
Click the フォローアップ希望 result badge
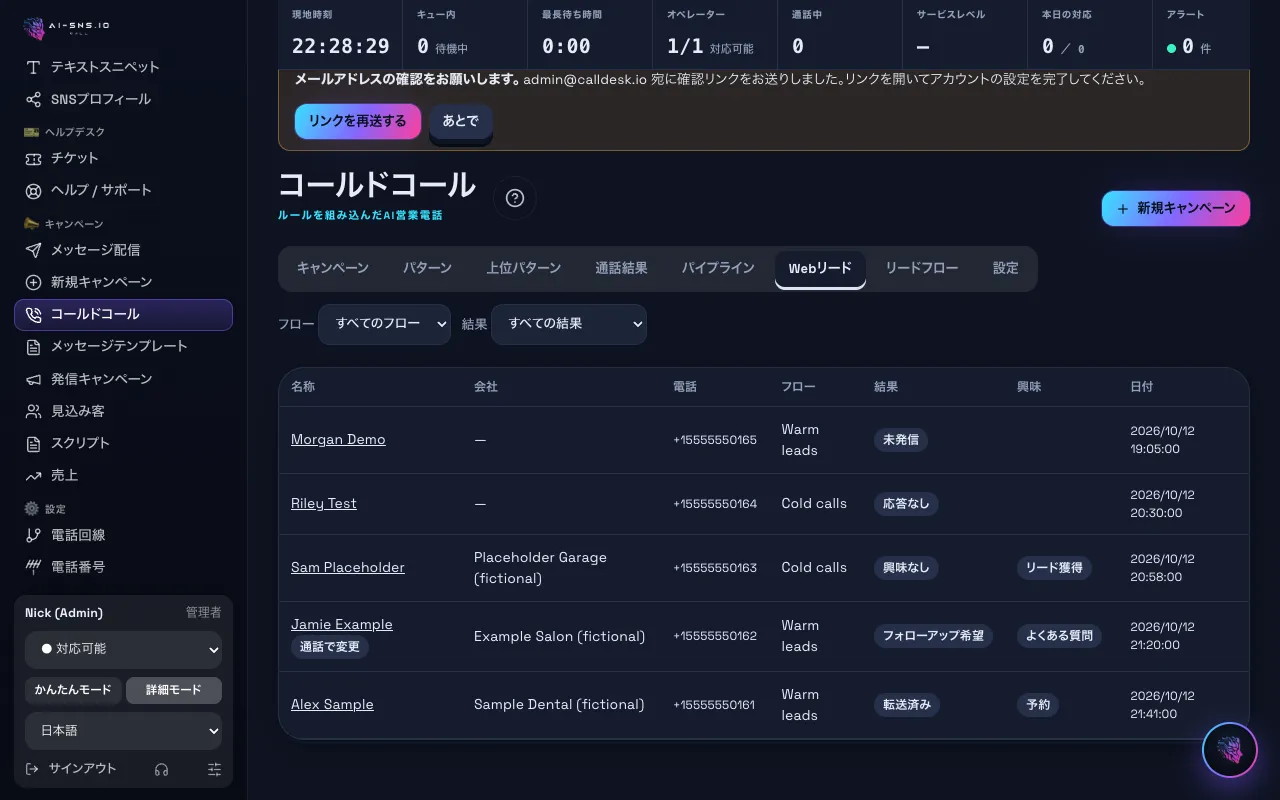coord(933,636)
